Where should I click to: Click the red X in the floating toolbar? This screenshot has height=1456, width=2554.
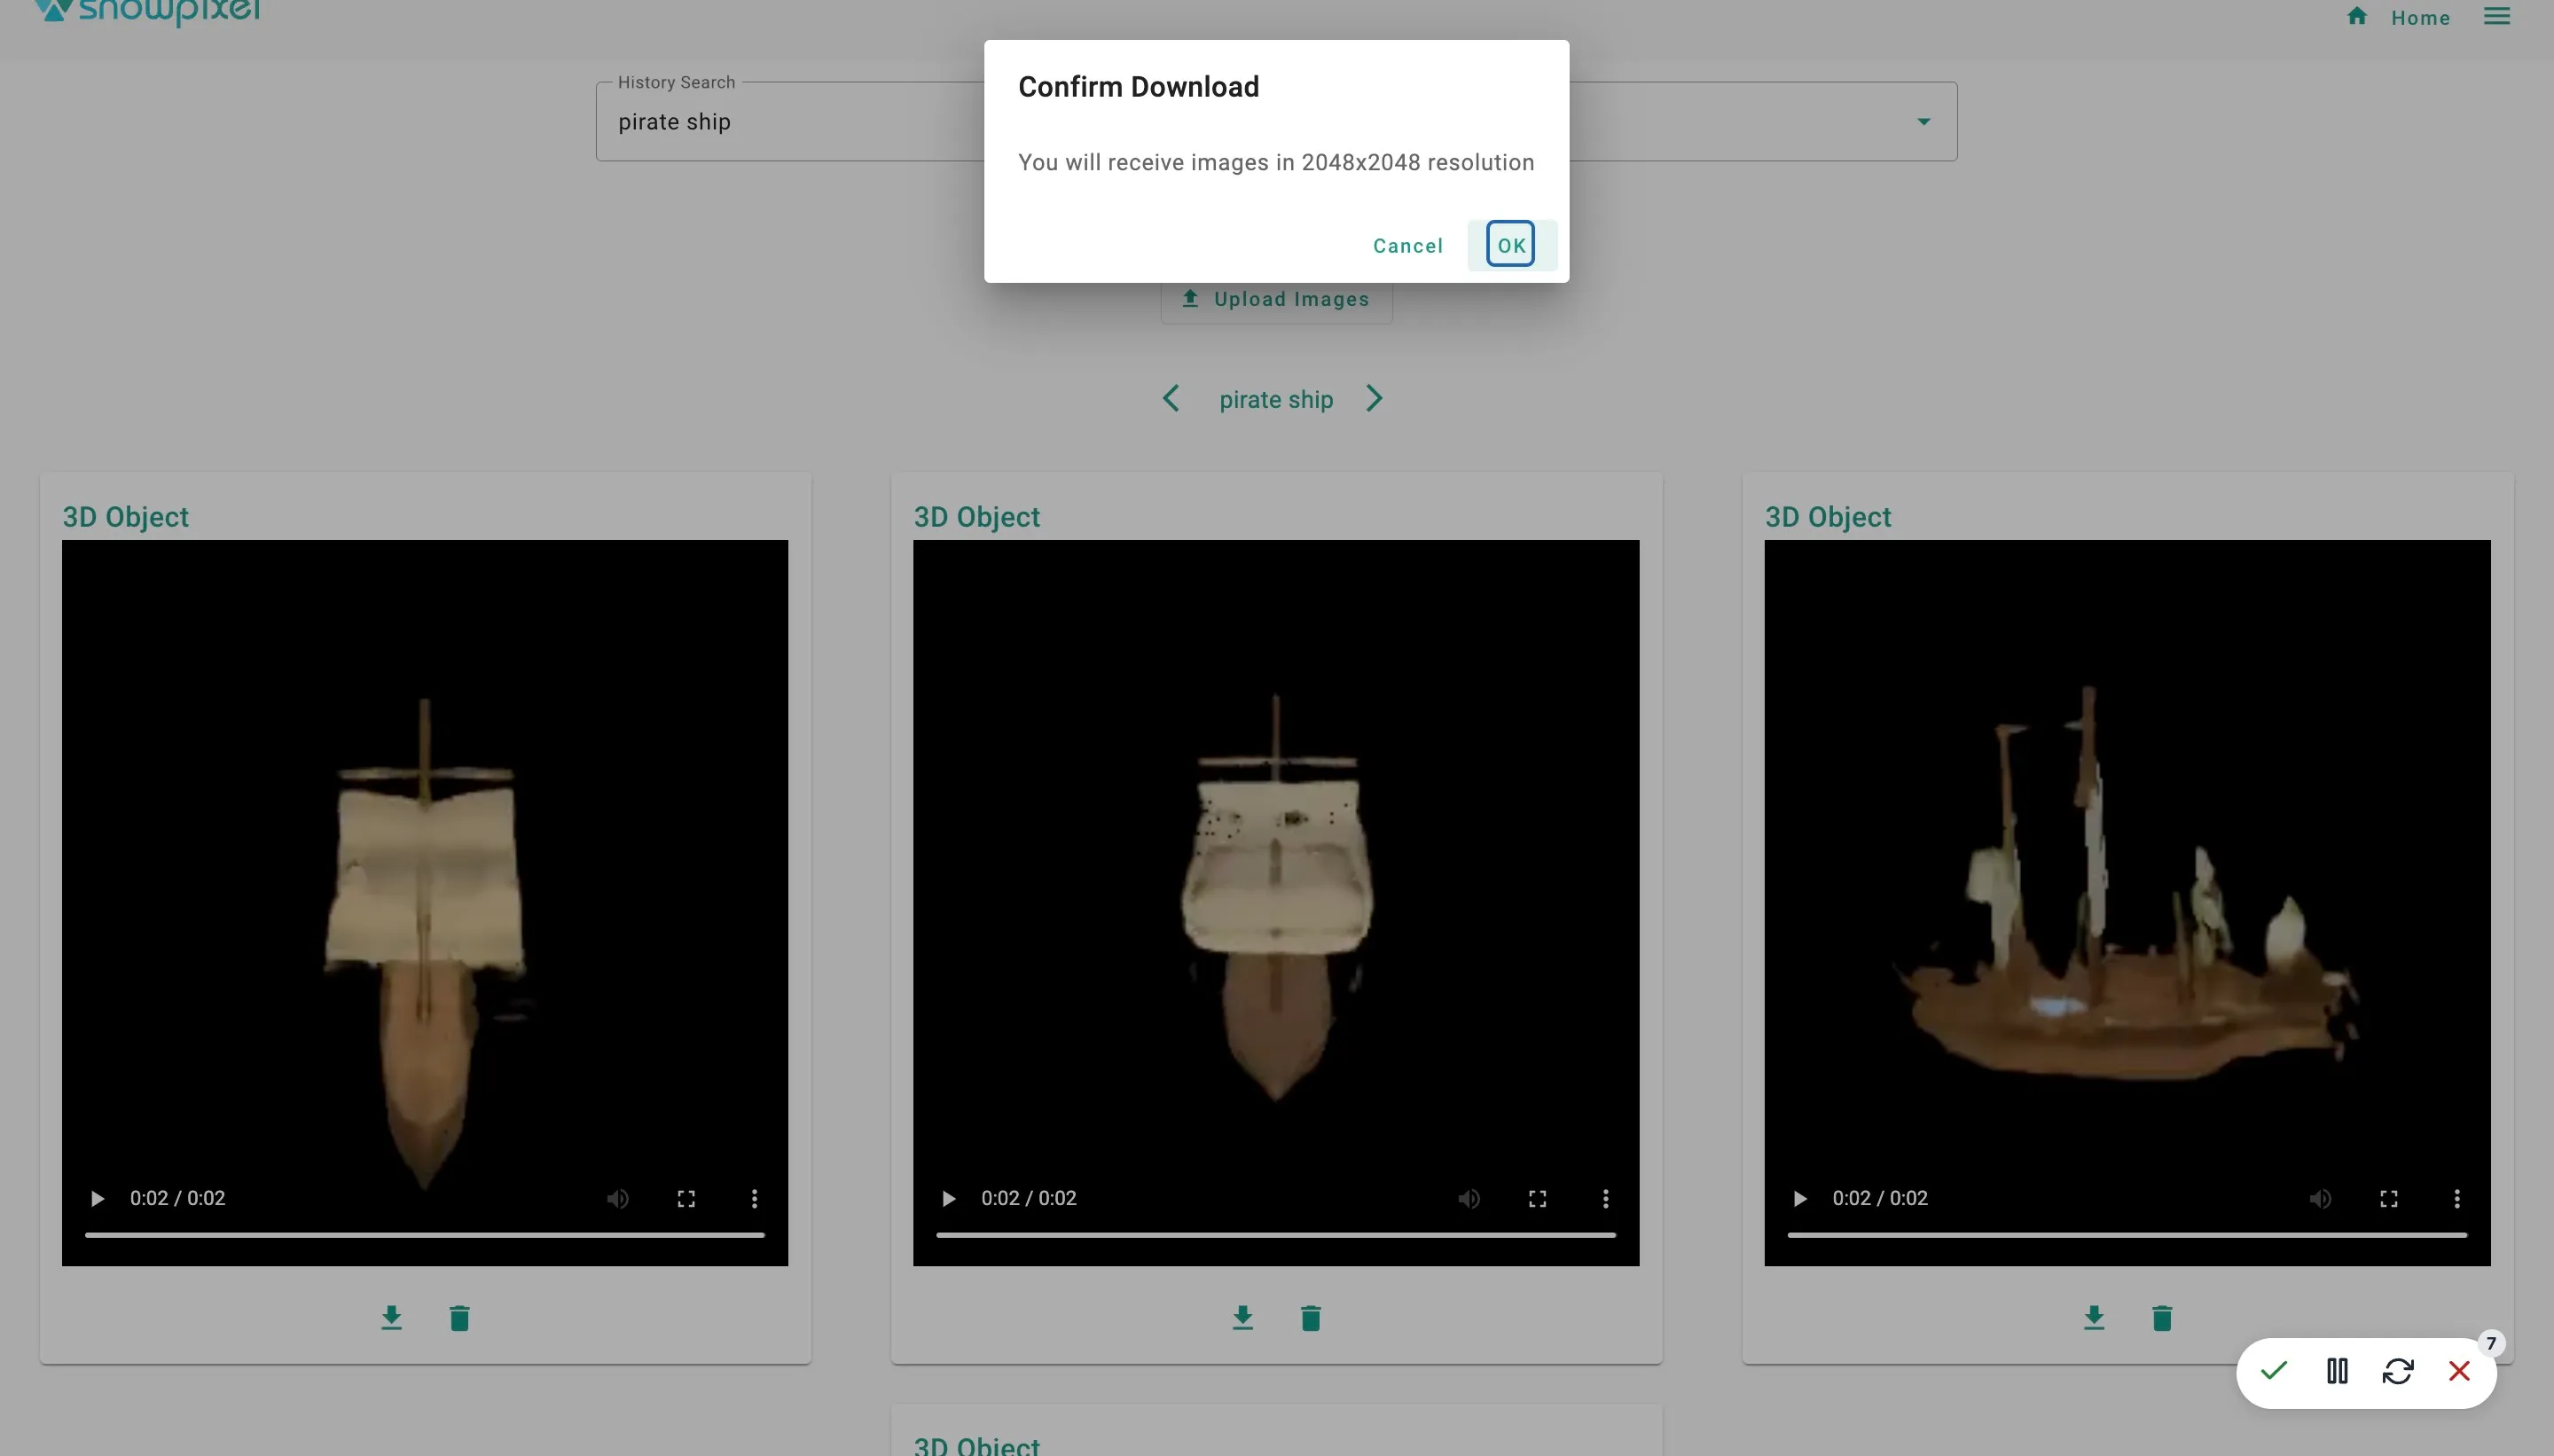point(2459,1371)
